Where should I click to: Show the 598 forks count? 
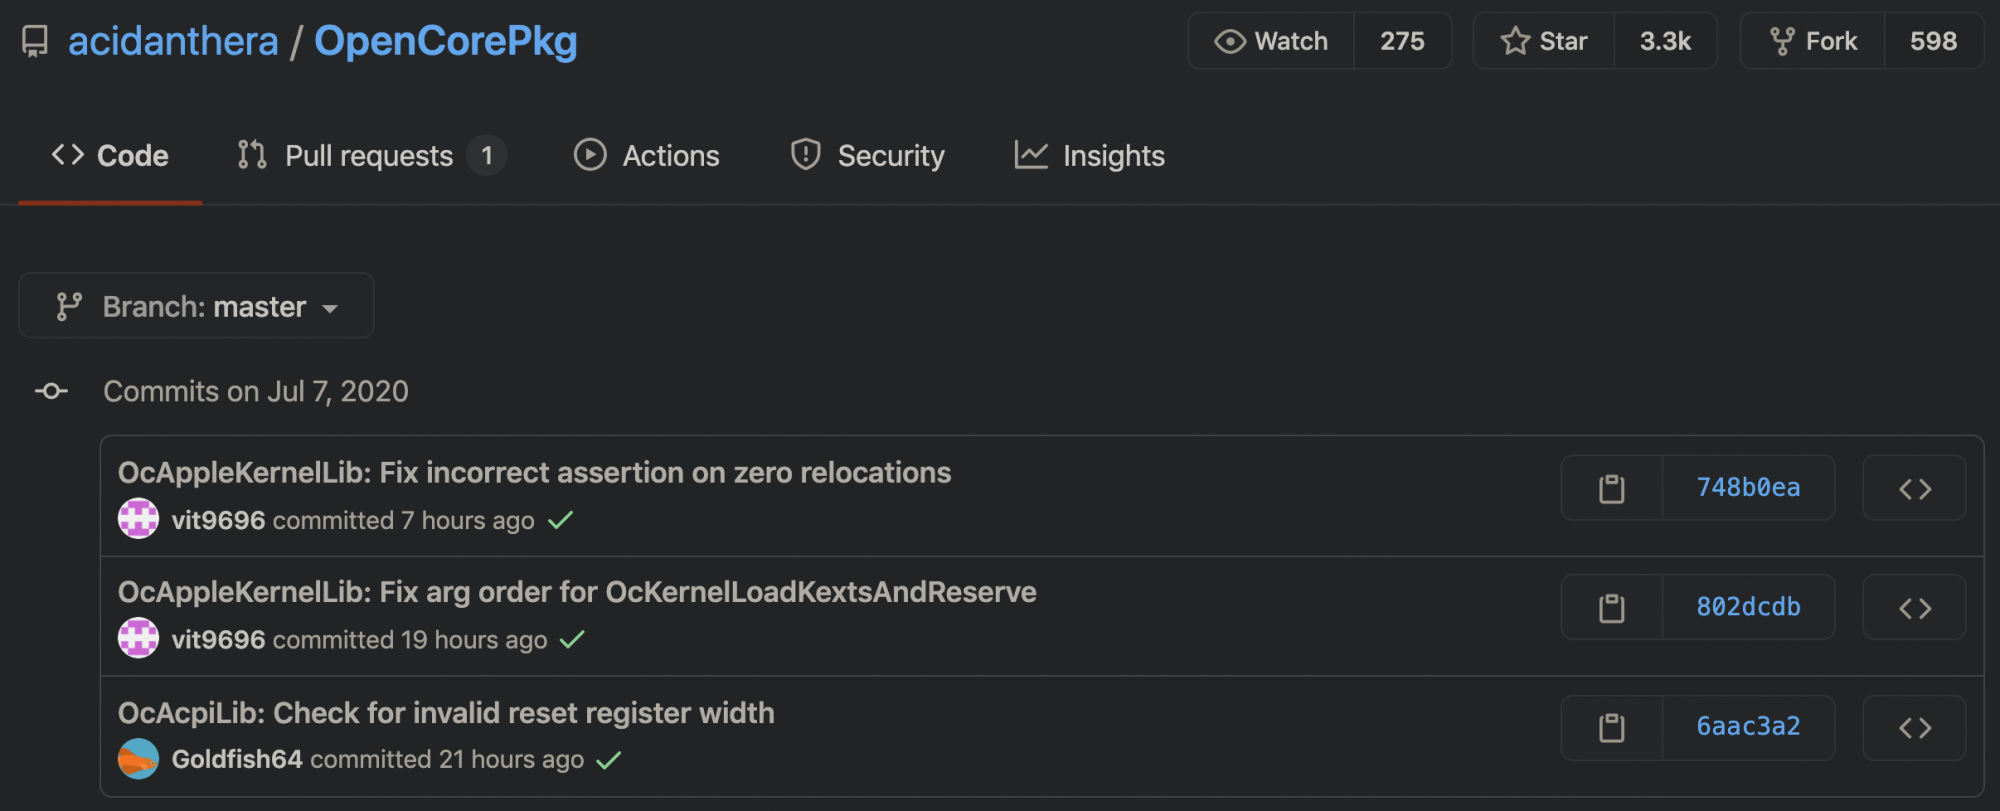coord(1933,41)
